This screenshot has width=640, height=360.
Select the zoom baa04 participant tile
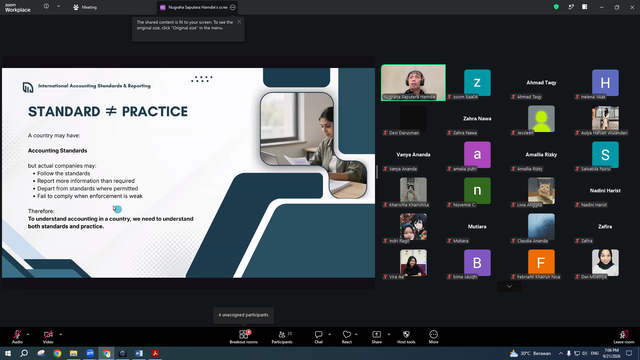tap(477, 82)
